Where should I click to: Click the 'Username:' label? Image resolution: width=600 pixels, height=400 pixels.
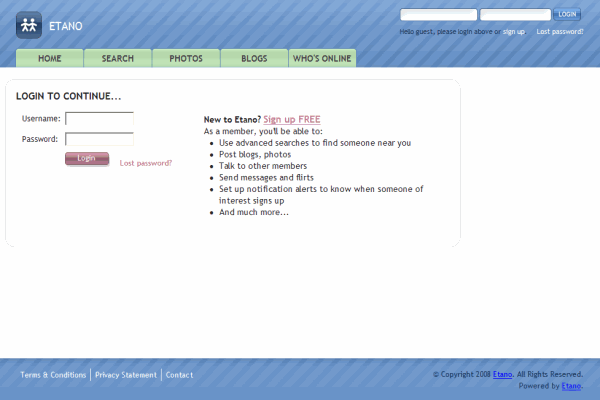[x=41, y=119]
